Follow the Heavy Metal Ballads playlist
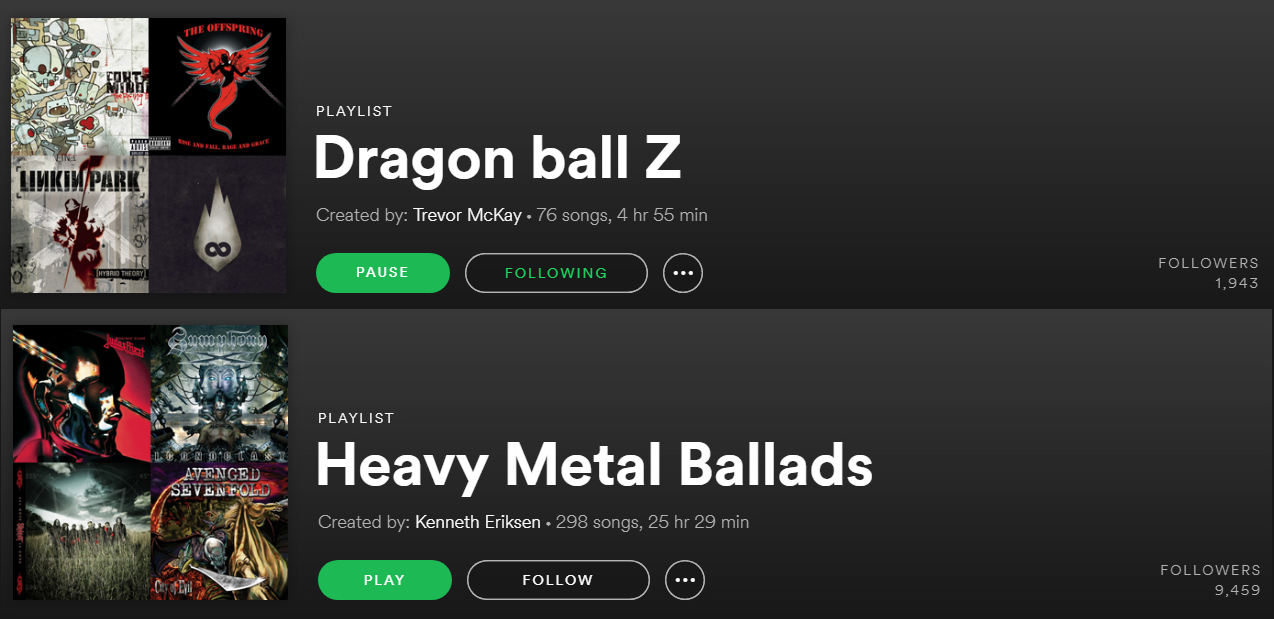This screenshot has height=619, width=1274. pos(558,580)
